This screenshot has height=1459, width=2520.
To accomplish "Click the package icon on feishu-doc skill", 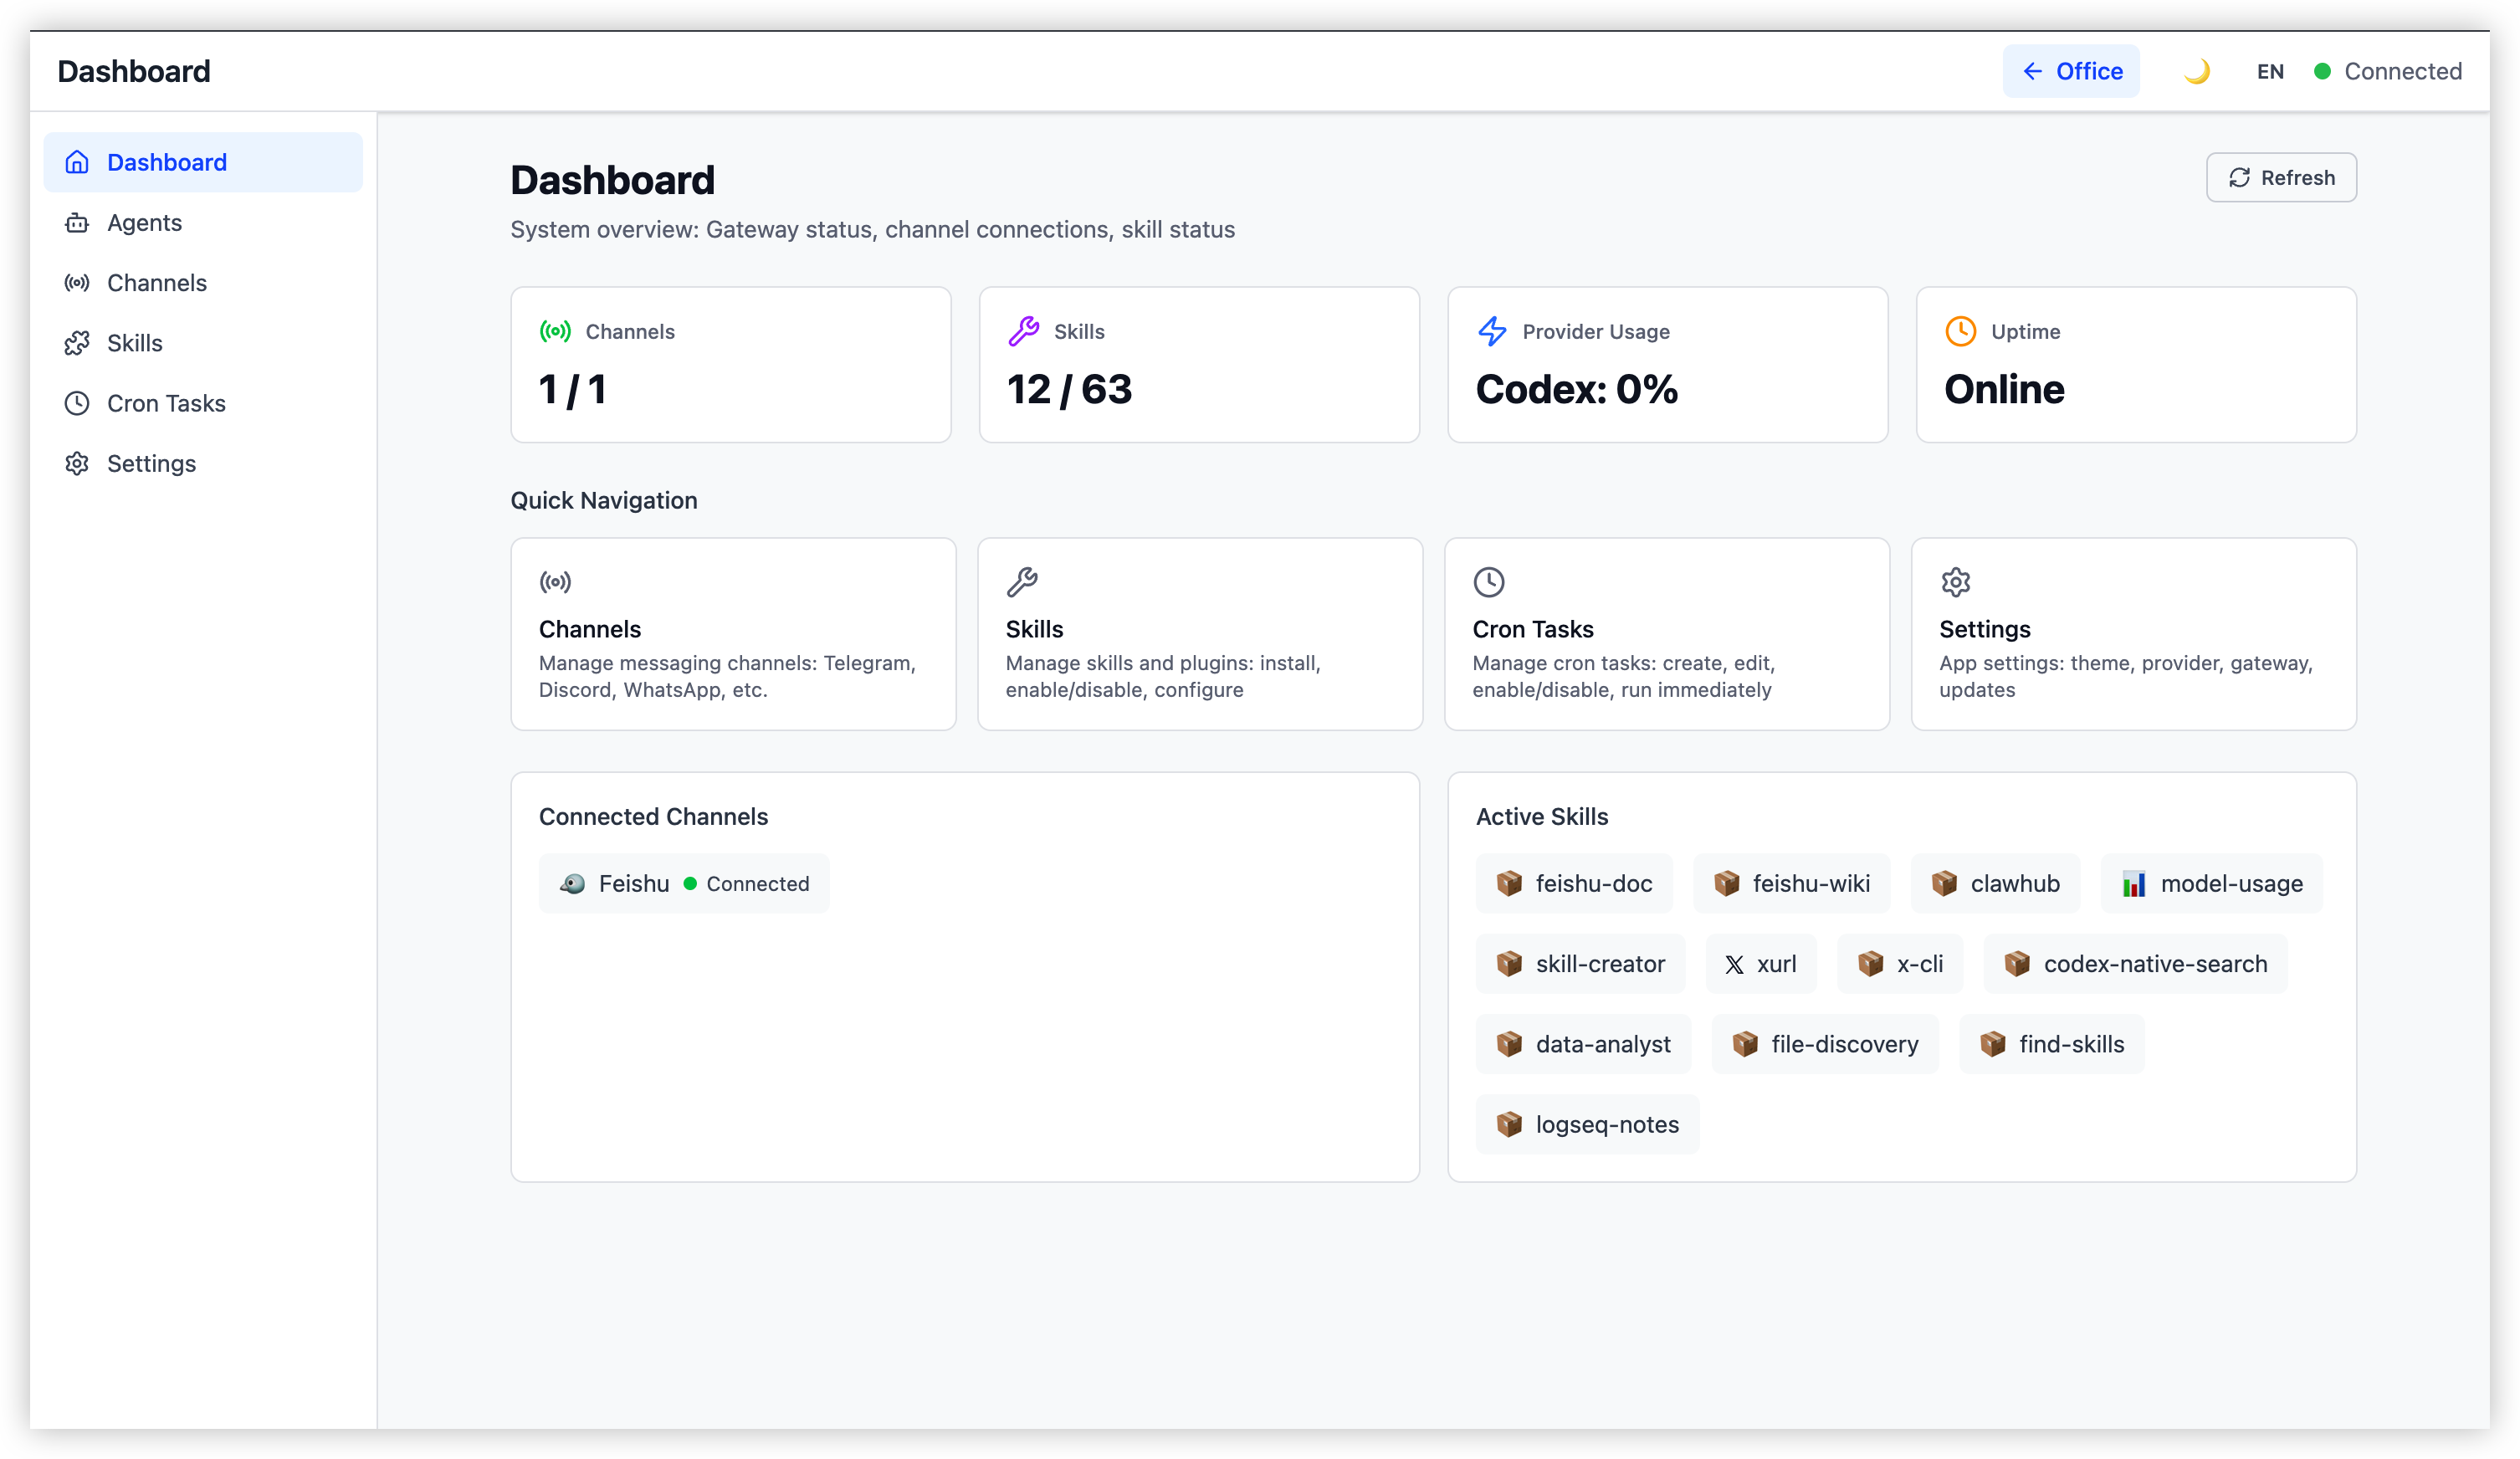I will pos(1509,883).
